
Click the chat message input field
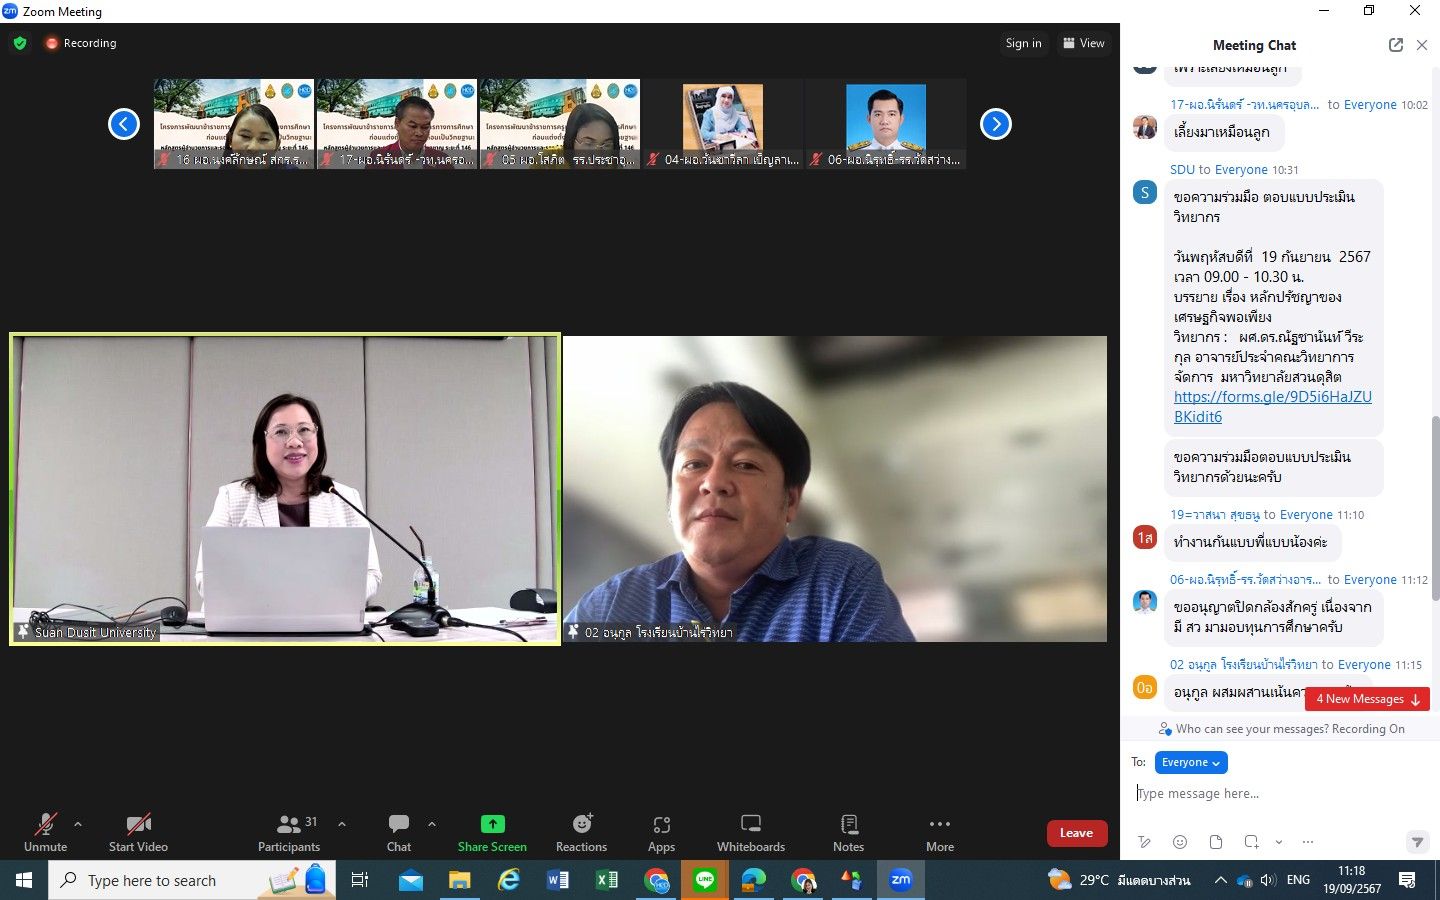click(x=1280, y=793)
